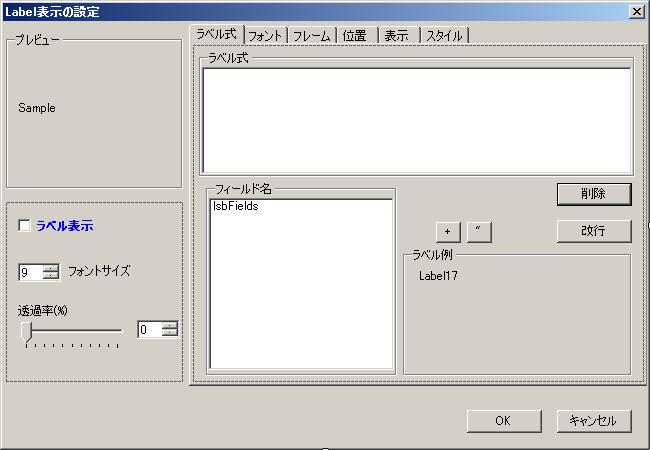Click inside the ラベル式 text area
650x450 pixels.
coord(417,120)
